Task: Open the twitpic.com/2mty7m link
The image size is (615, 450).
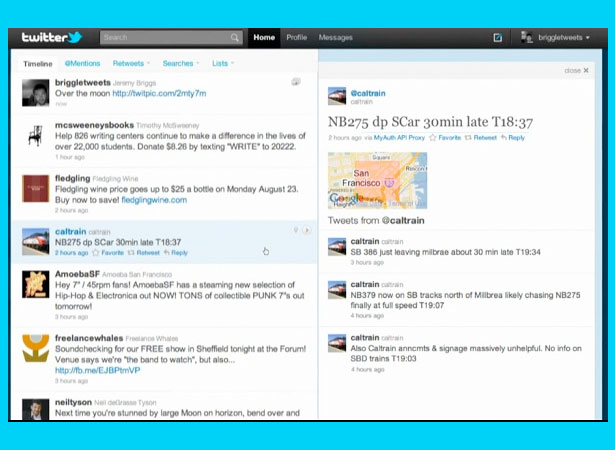Action: pyautogui.click(x=159, y=93)
